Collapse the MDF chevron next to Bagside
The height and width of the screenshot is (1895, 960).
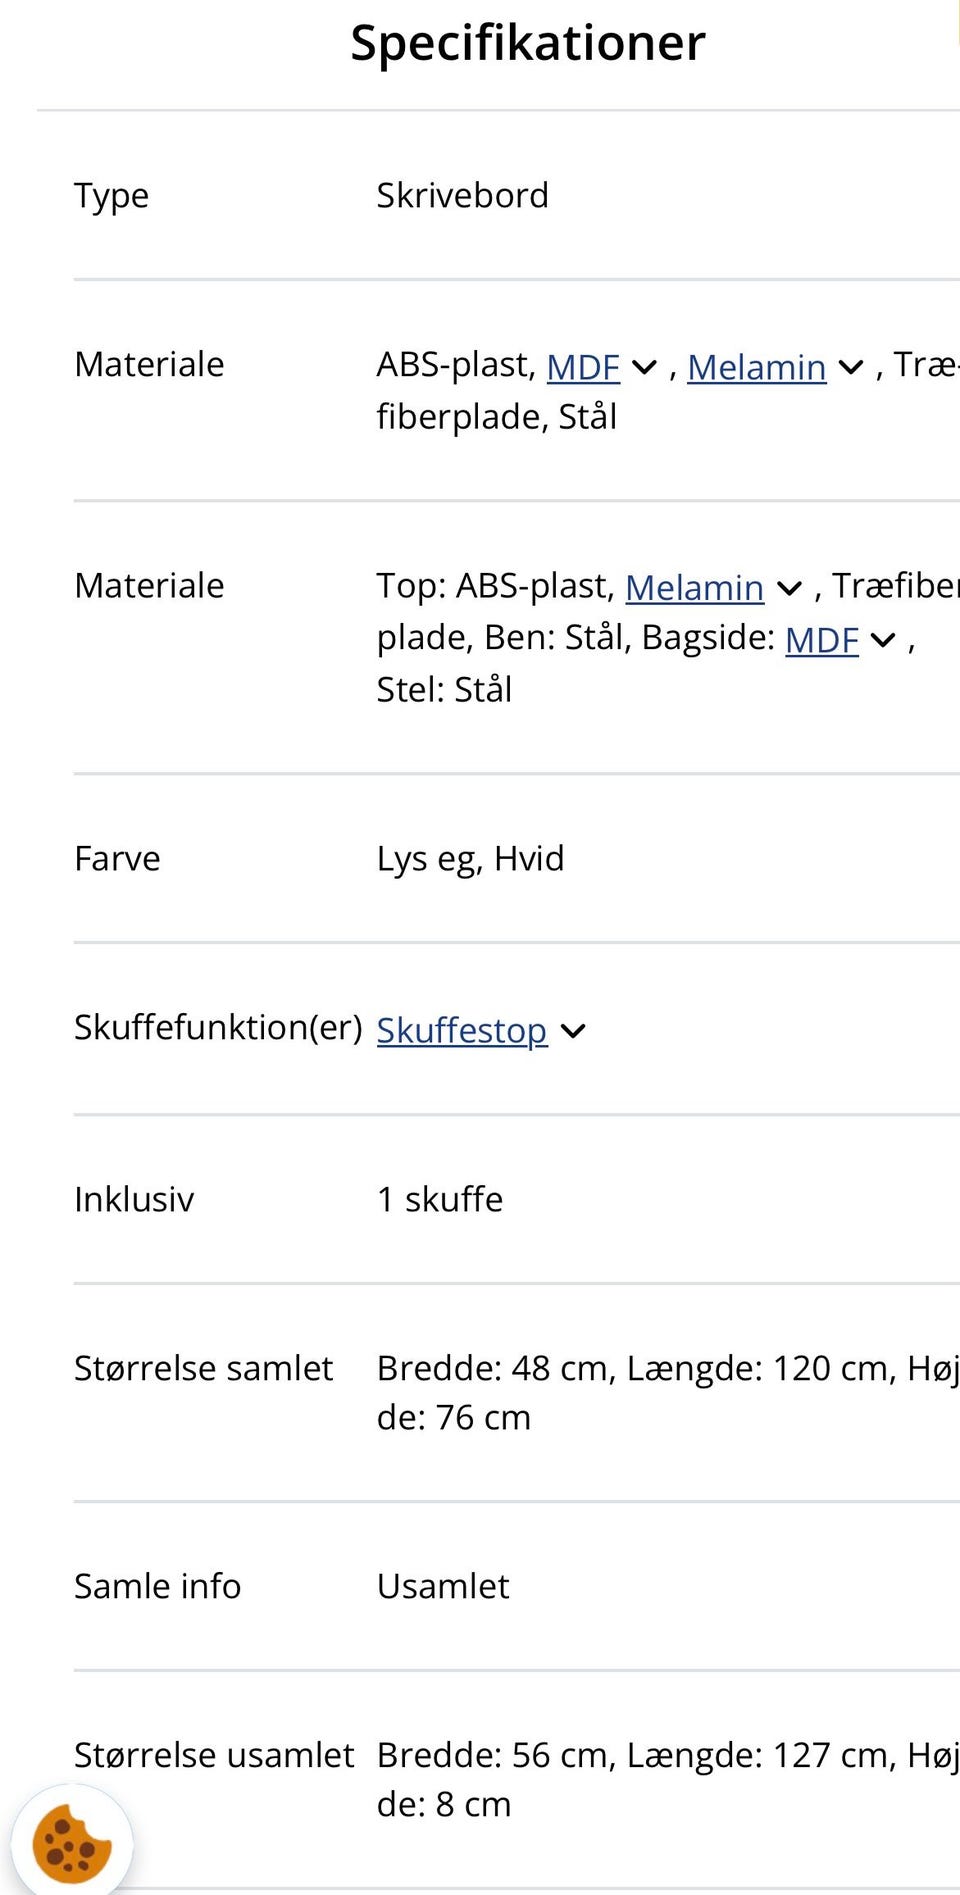(881, 640)
